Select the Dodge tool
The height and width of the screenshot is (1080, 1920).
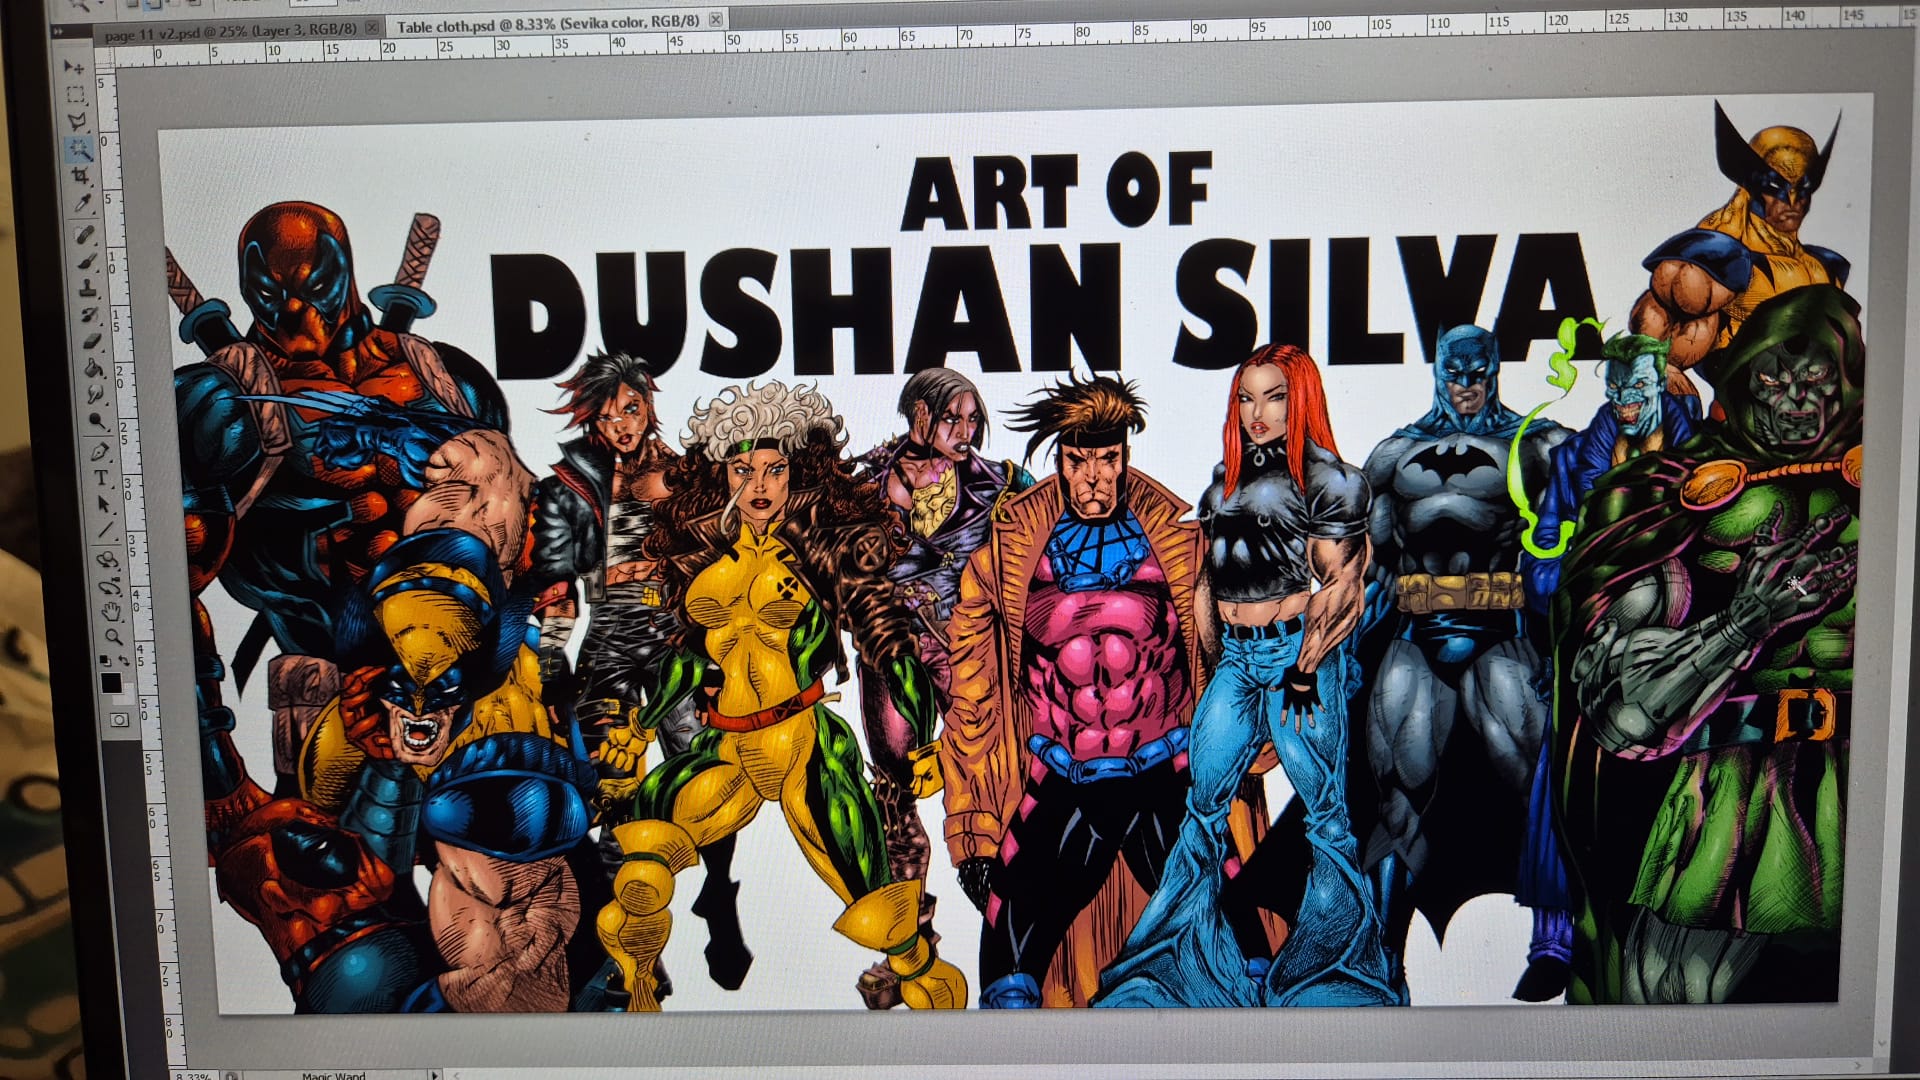pos(98,420)
